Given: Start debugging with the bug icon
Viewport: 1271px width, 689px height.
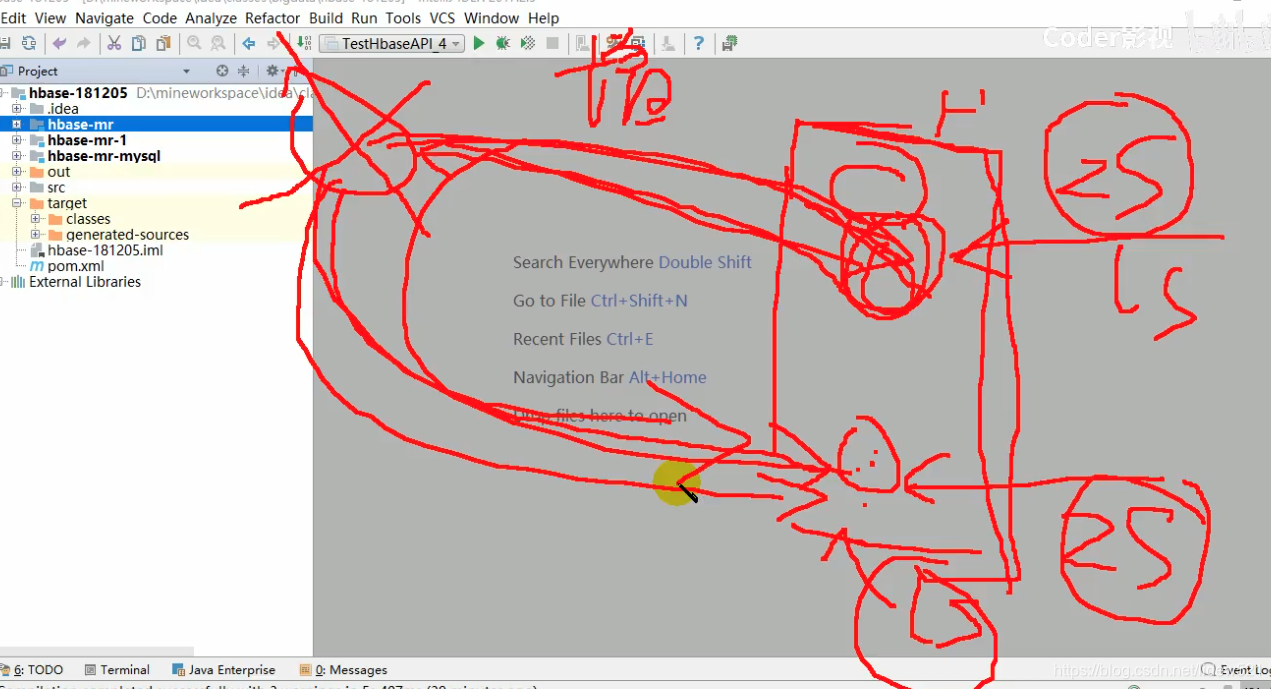Looking at the screenshot, I should [x=503, y=43].
